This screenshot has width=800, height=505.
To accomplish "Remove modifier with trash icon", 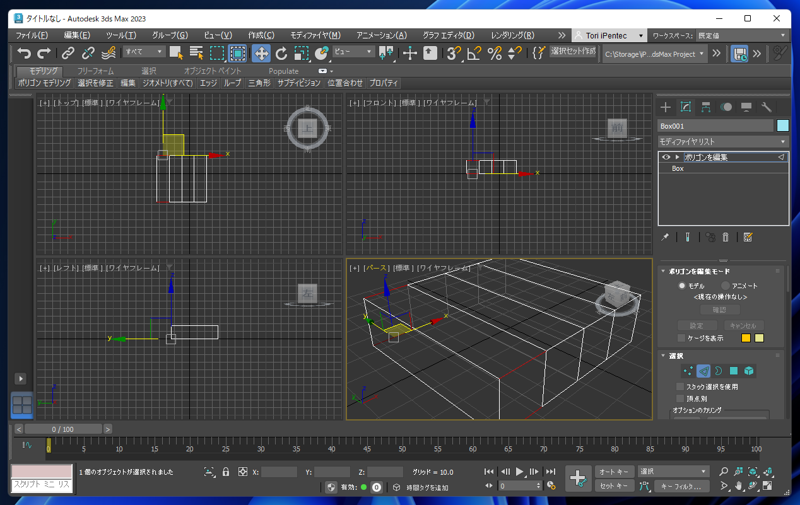I will (x=726, y=237).
